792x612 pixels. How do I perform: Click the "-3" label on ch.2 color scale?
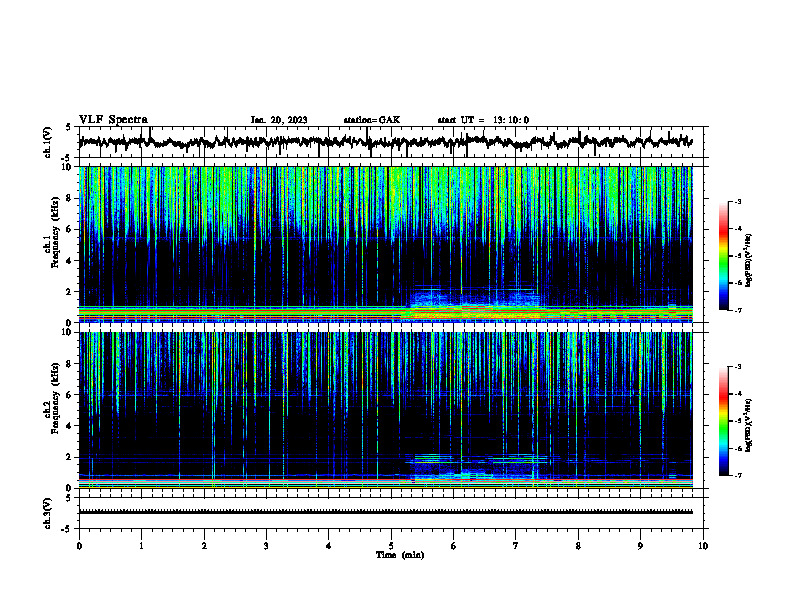point(737,367)
